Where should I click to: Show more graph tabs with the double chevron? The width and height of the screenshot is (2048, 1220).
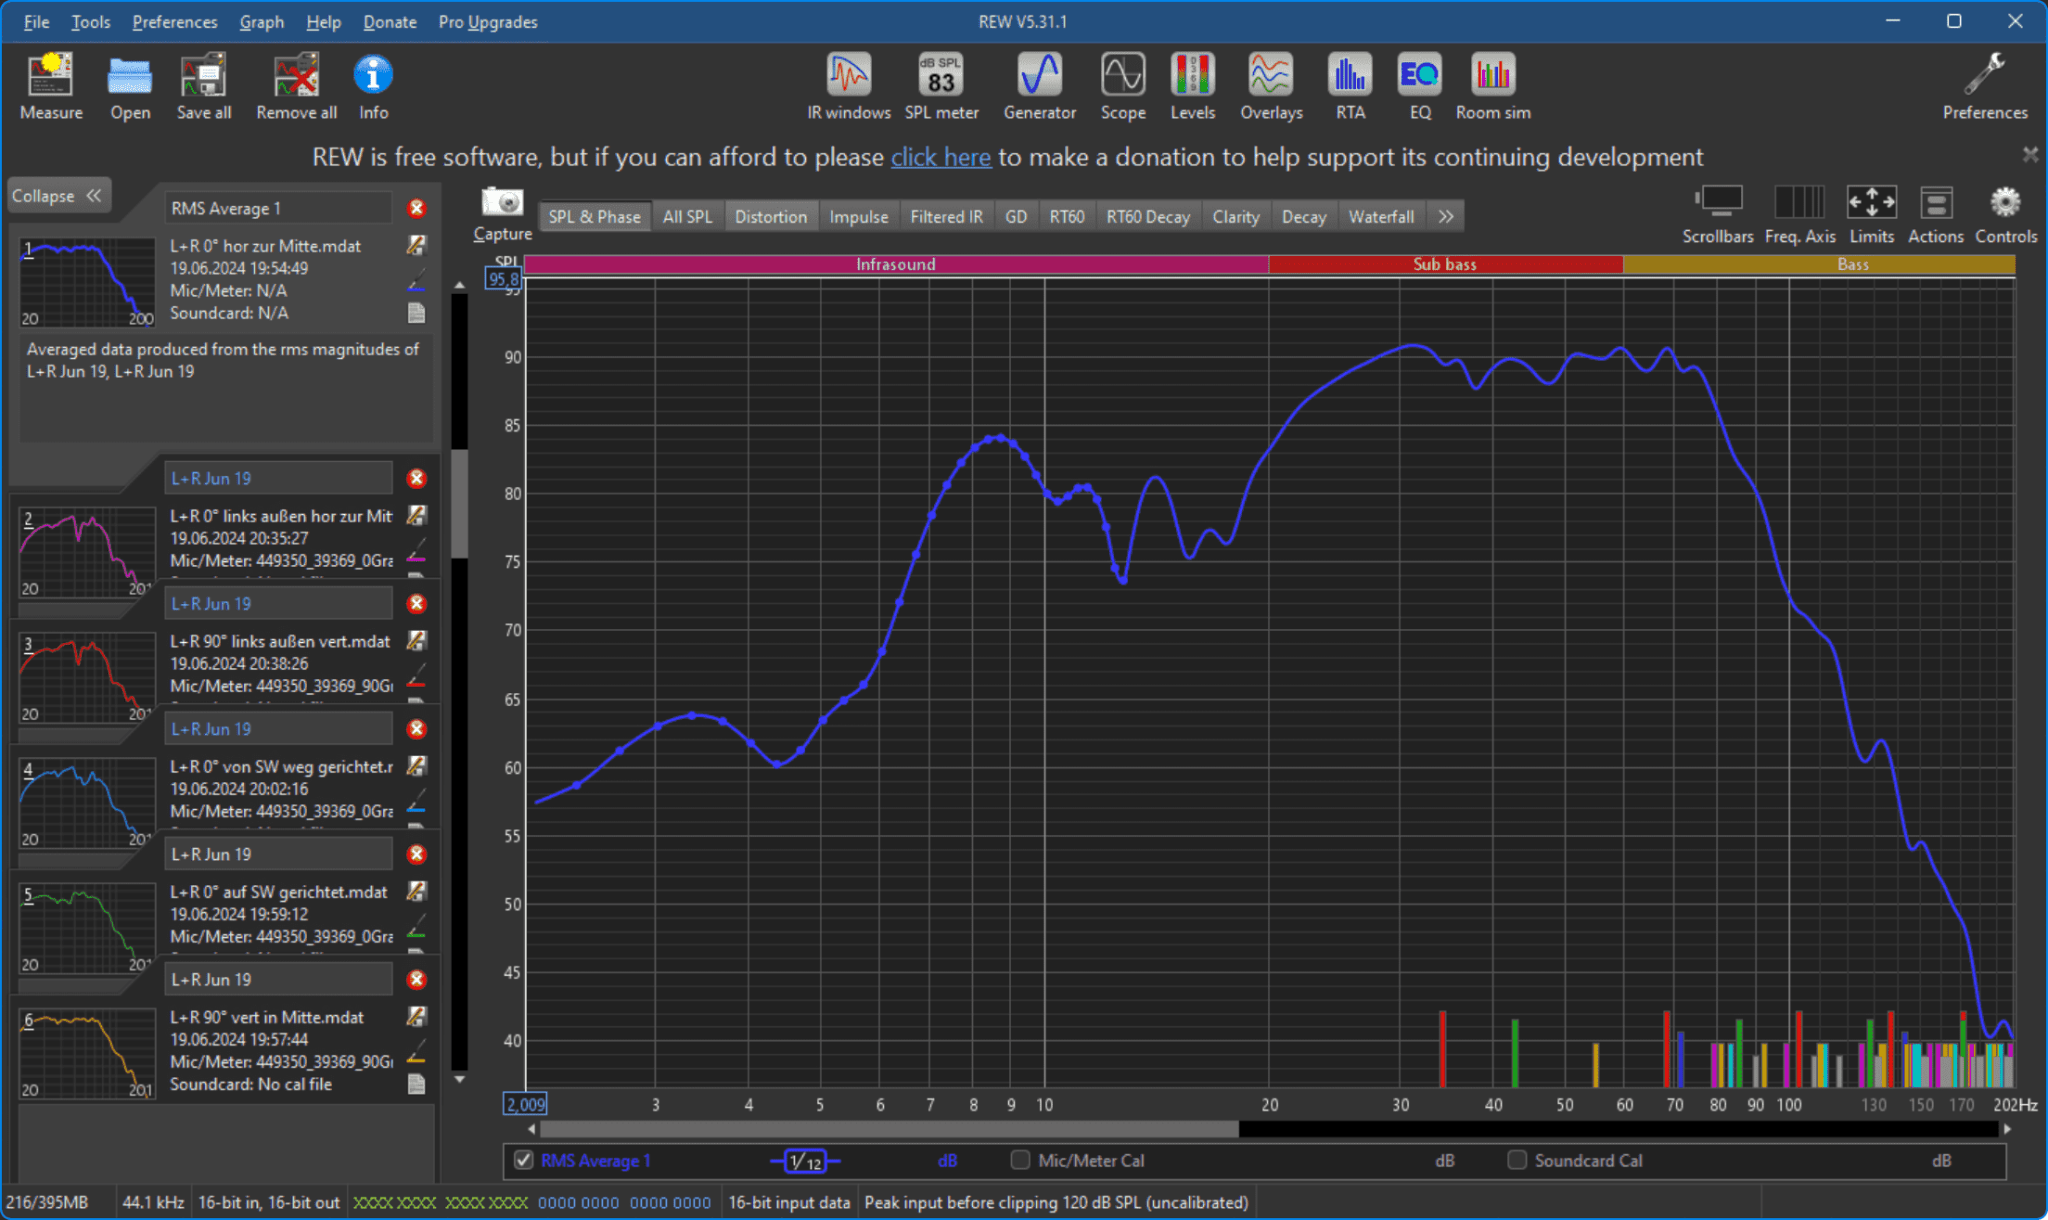1446,216
